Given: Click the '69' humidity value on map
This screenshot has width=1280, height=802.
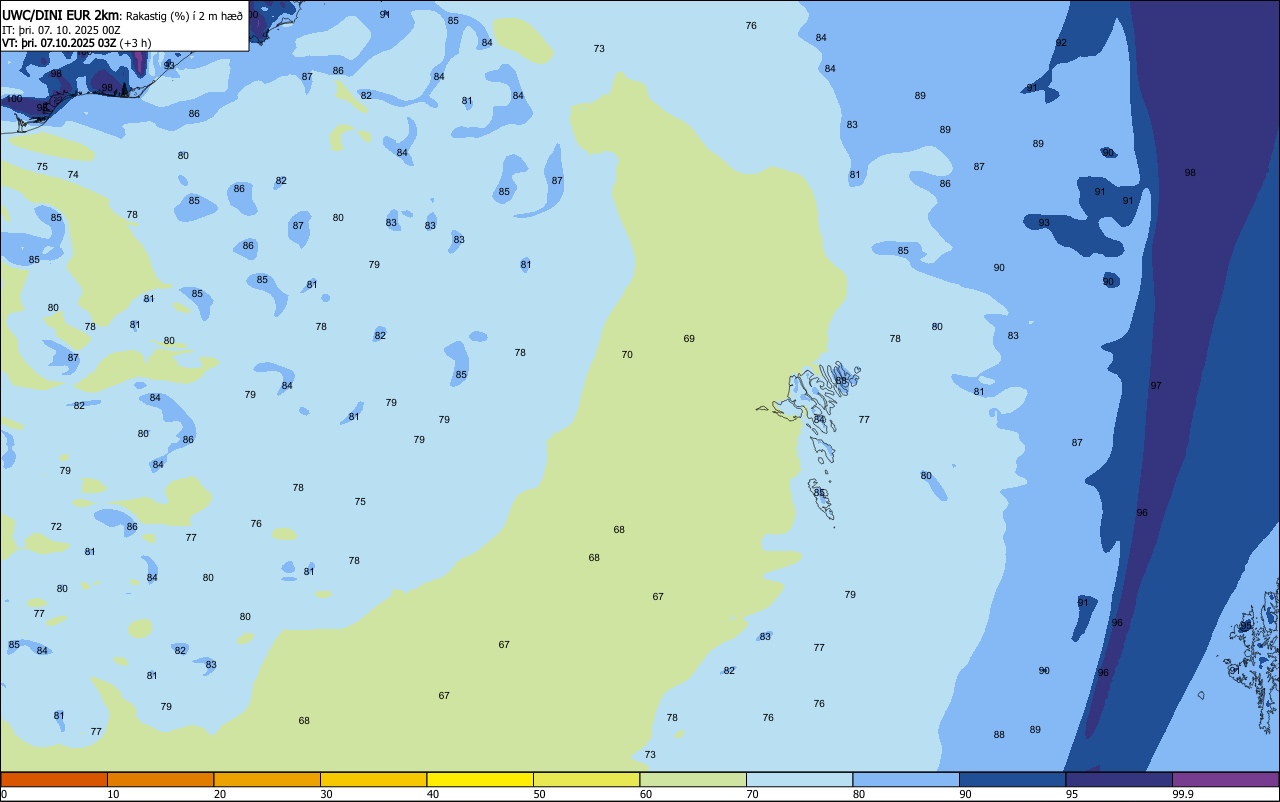Looking at the screenshot, I should tap(689, 339).
